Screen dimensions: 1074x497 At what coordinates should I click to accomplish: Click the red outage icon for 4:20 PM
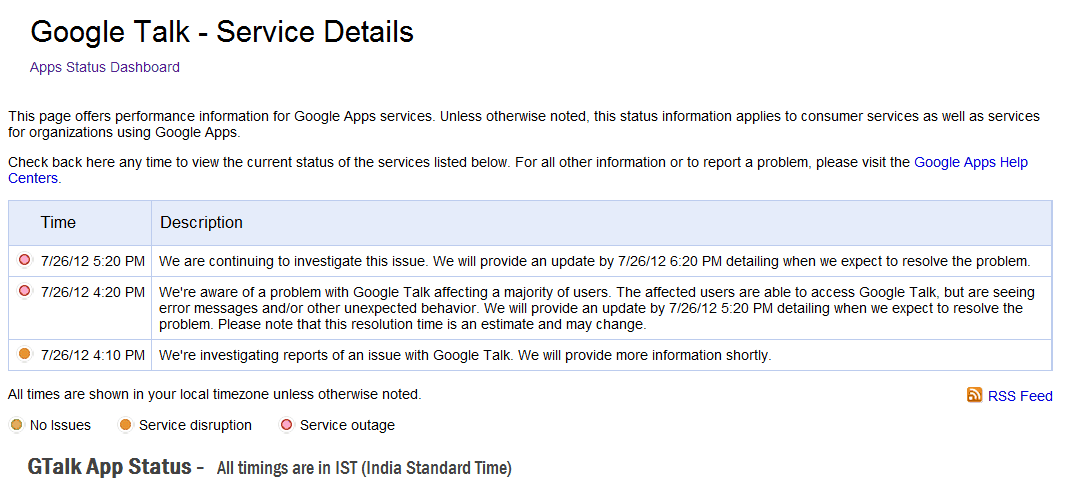pos(25,292)
